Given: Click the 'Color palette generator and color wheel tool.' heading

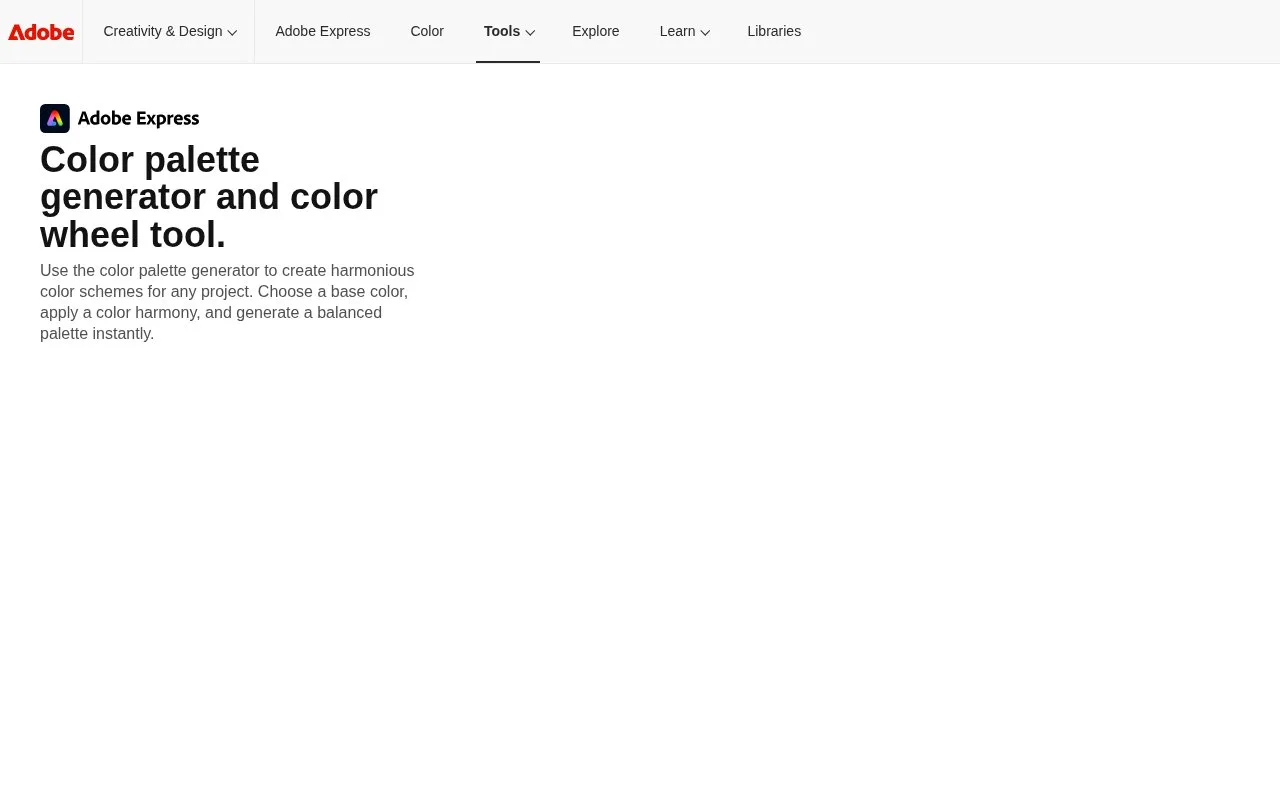Looking at the screenshot, I should pos(209,197).
